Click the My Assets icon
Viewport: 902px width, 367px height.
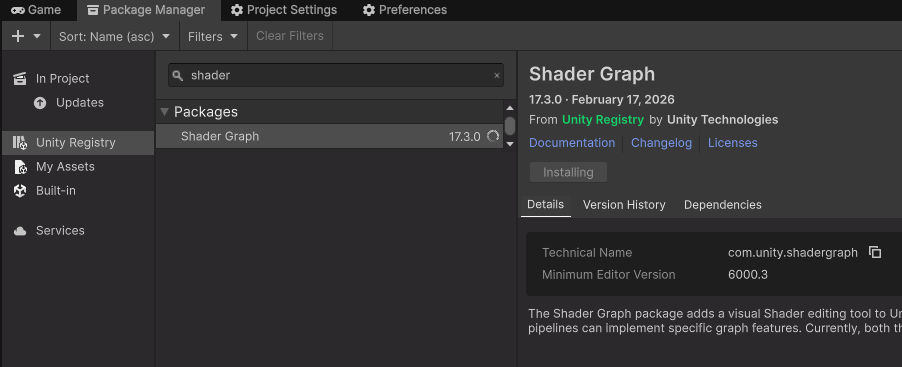[x=20, y=167]
